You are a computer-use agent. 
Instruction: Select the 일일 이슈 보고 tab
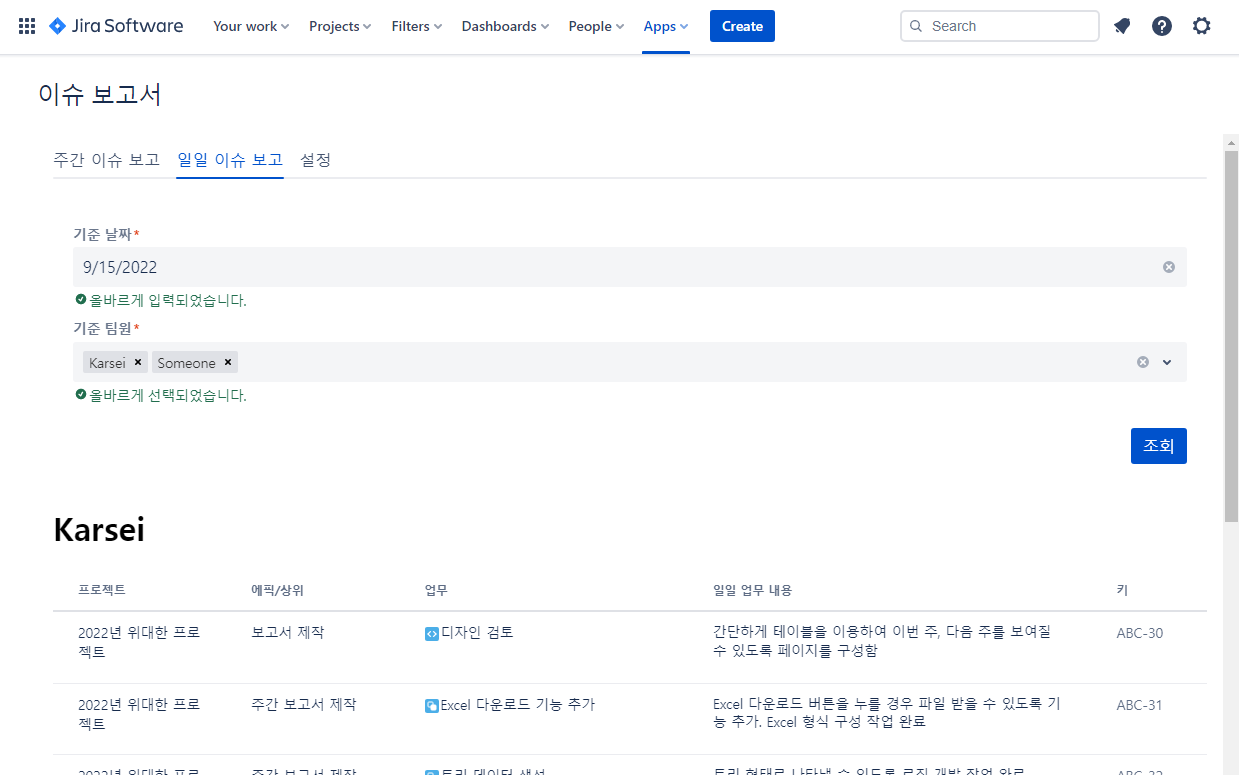click(230, 160)
